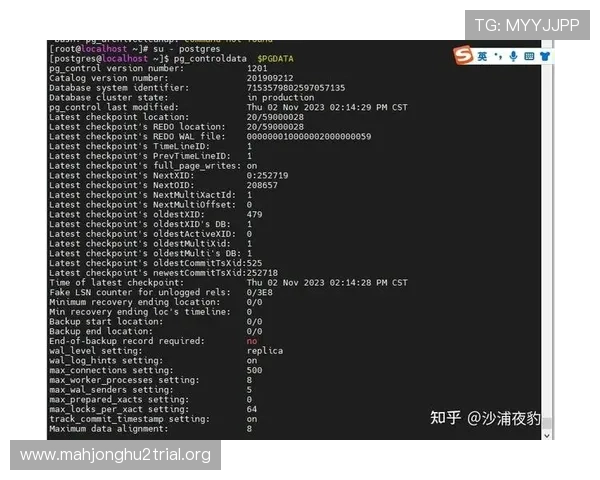The height and width of the screenshot is (480, 600).
Task: Click the 'wal_log_hints setting:' label
Action: (106, 361)
